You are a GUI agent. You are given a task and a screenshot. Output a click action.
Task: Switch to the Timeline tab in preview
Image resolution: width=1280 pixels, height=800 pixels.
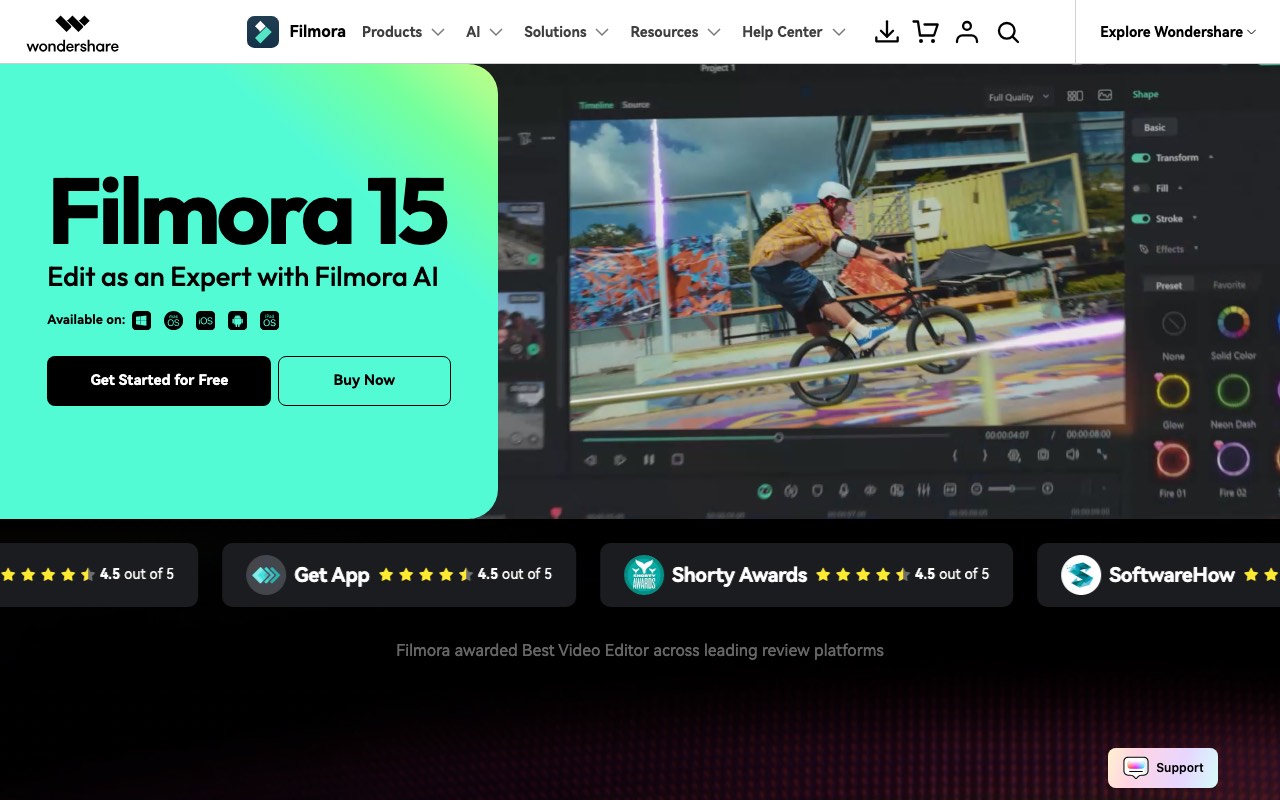596,105
